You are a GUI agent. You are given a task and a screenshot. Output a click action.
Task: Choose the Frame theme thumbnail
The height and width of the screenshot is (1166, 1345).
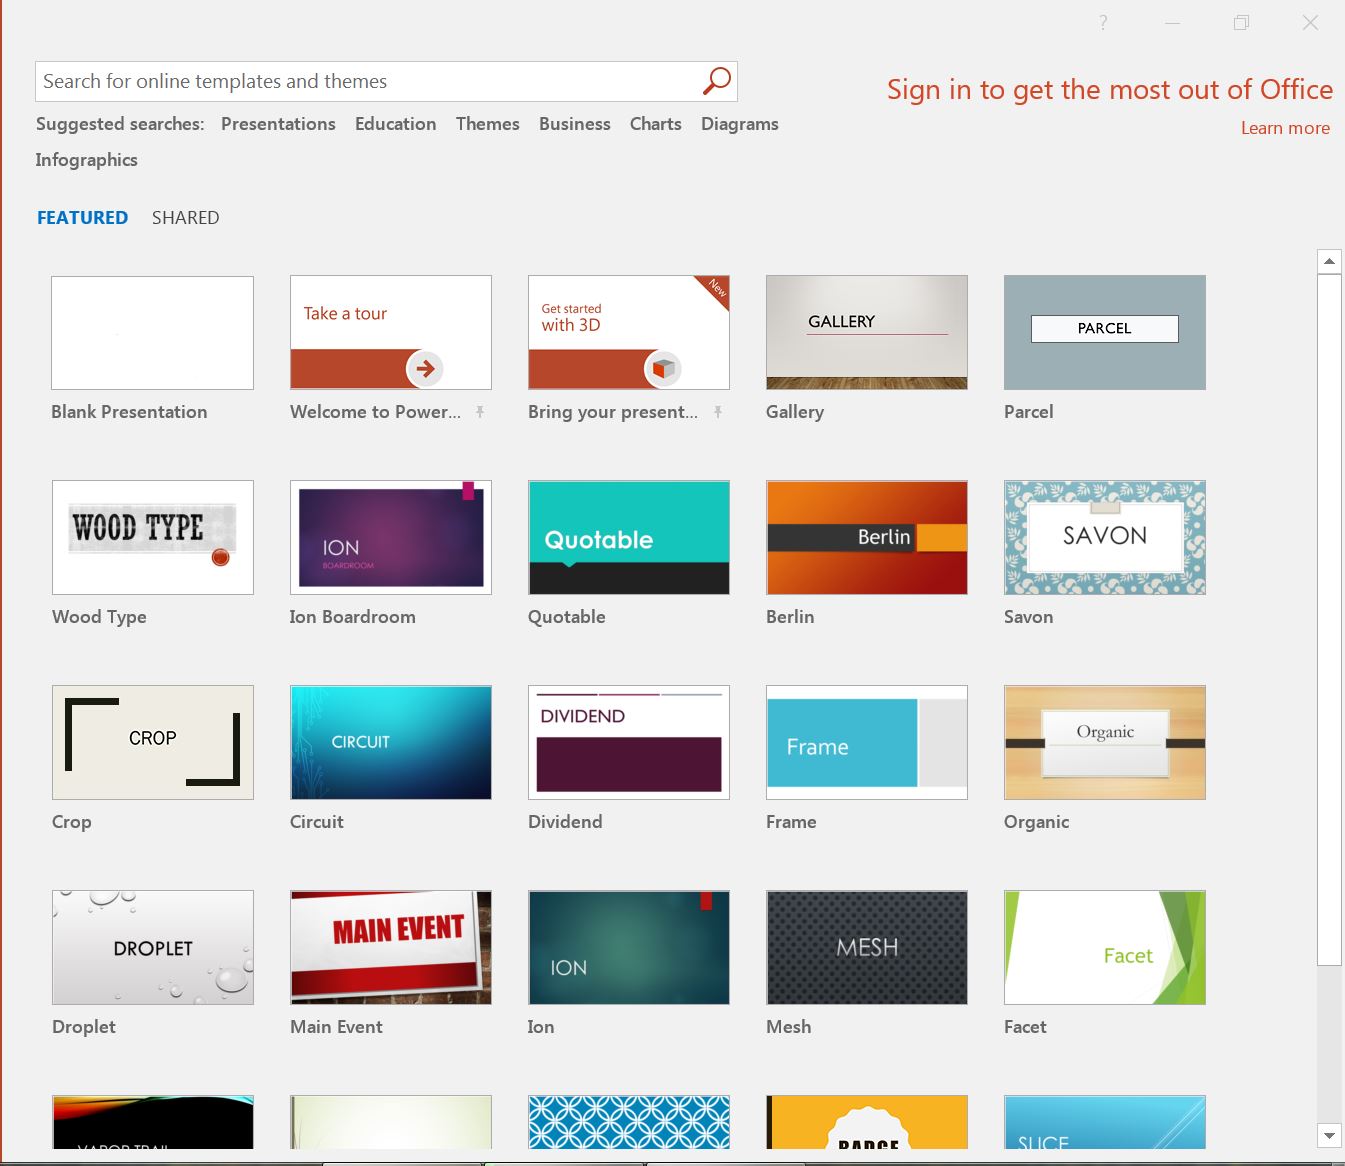click(866, 743)
